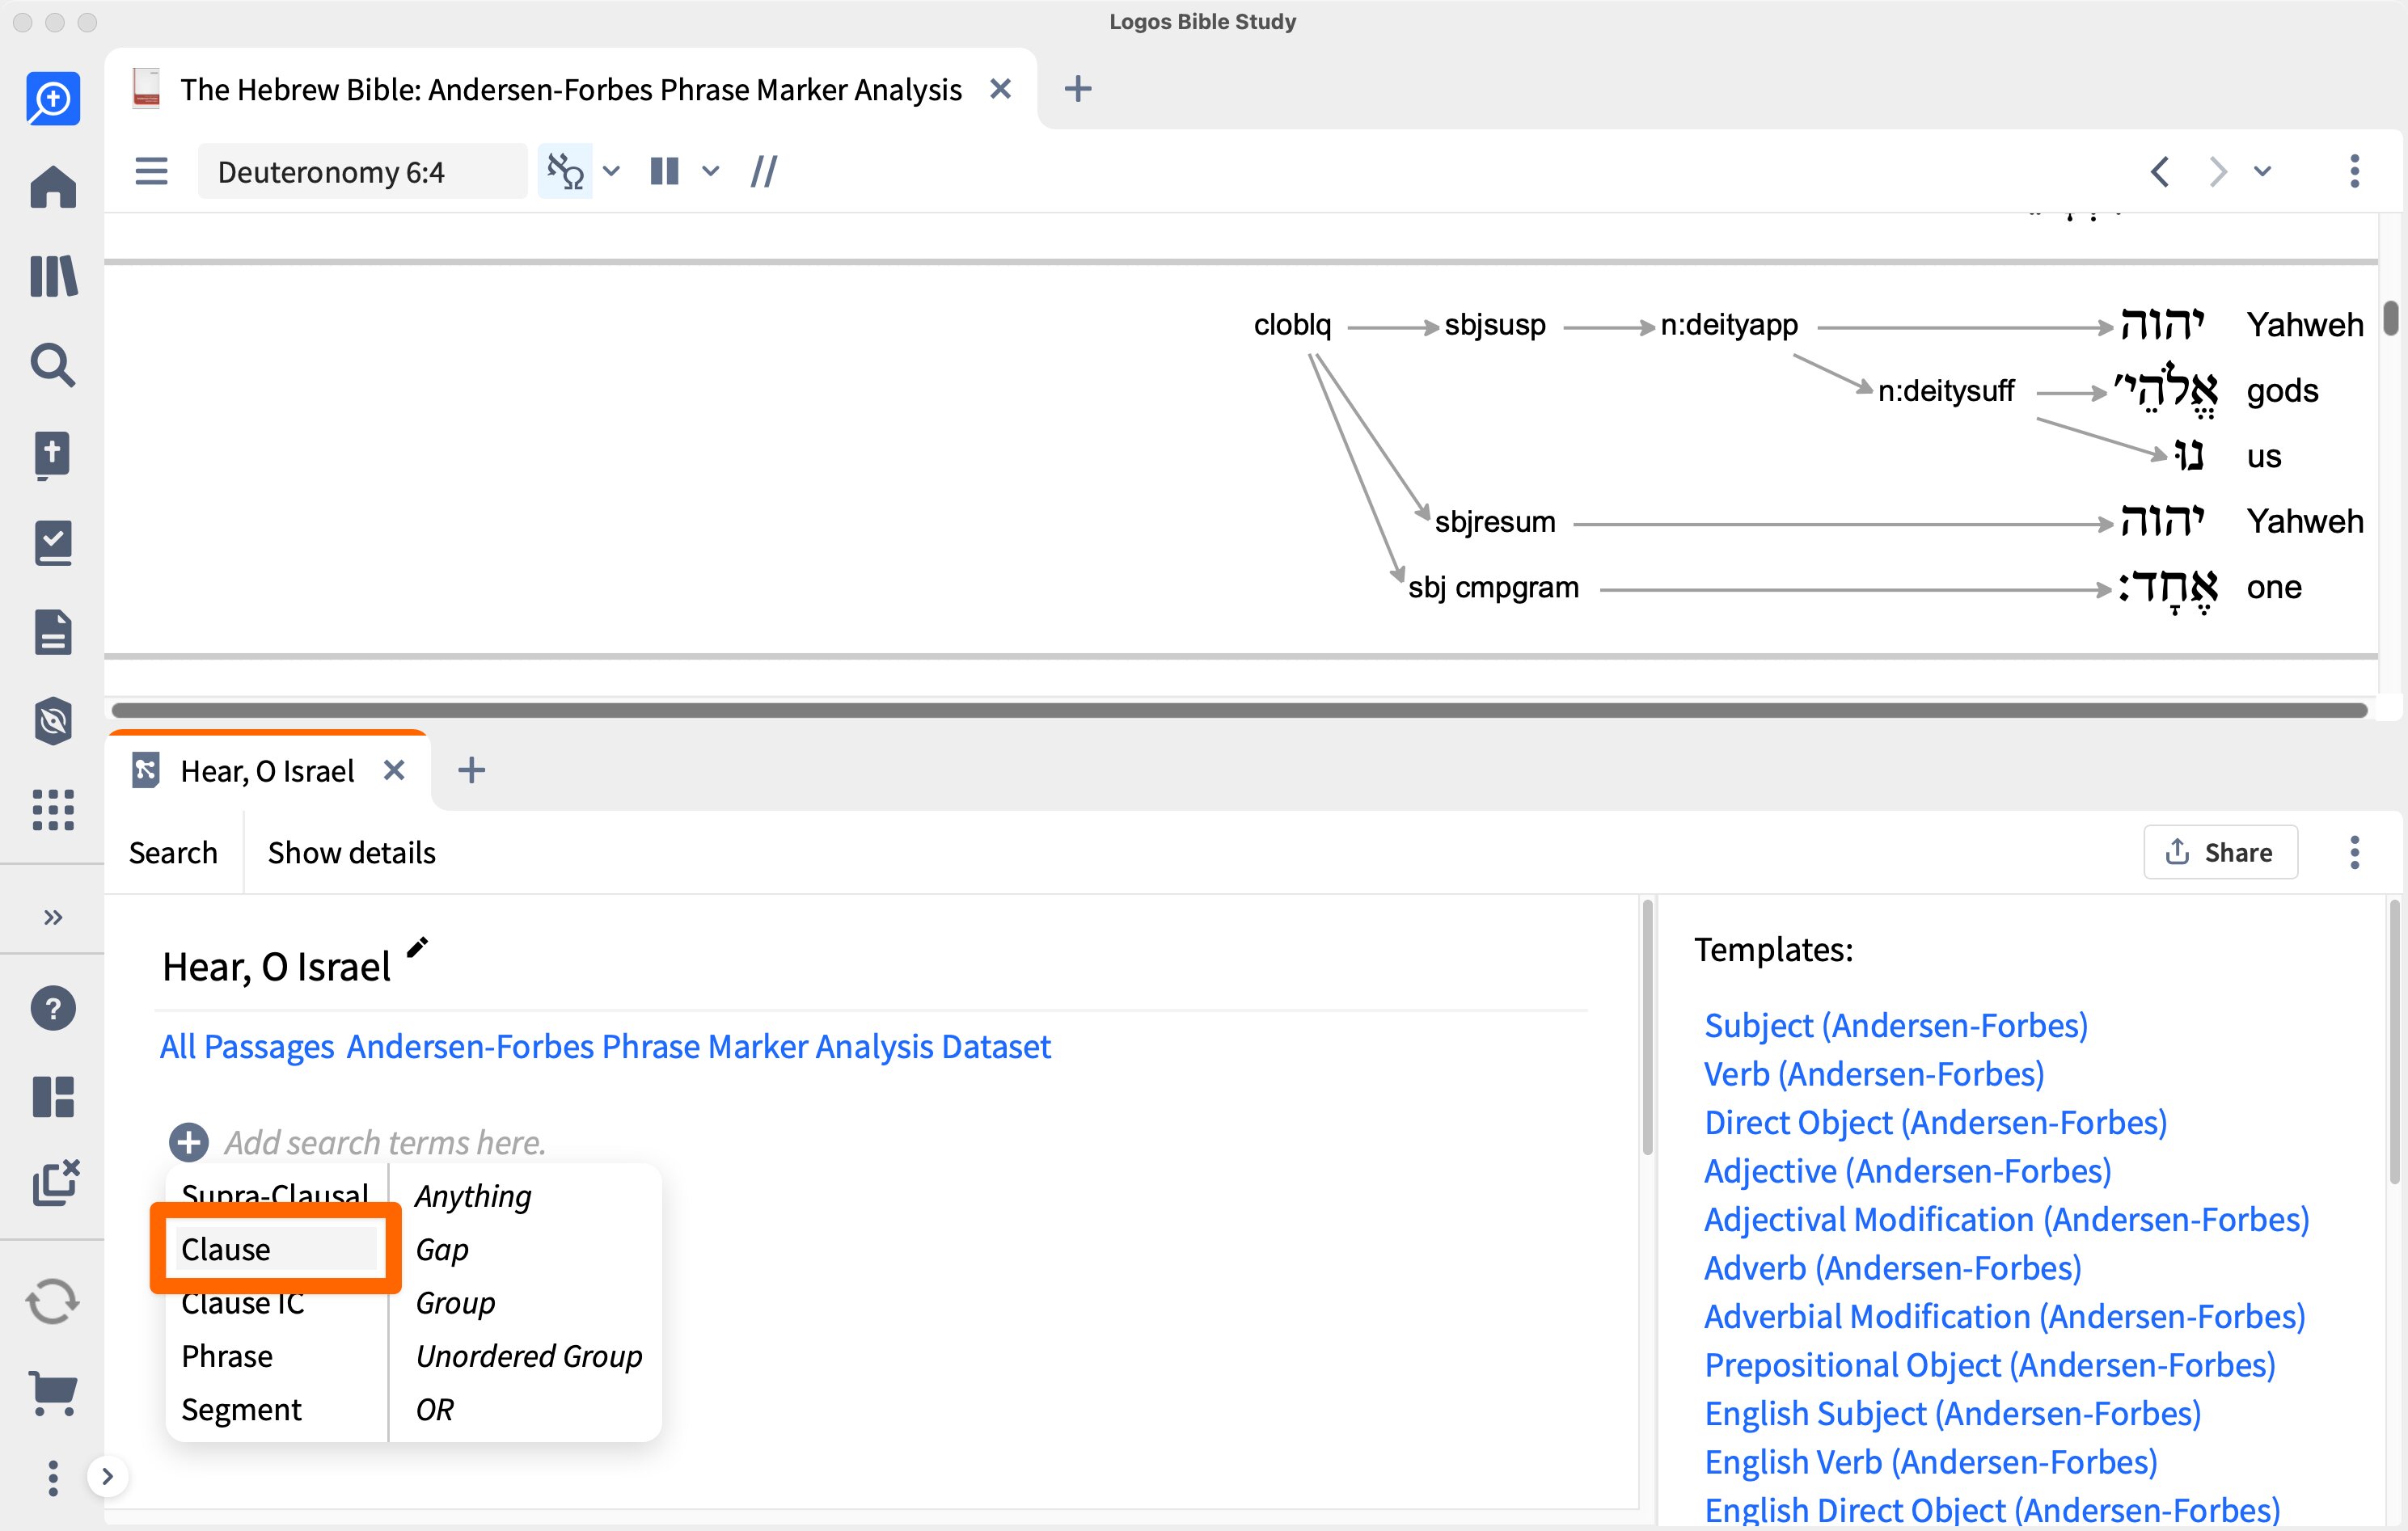Click the sbjresum node in the diagram
This screenshot has width=2408, height=1531.
click(1495, 521)
